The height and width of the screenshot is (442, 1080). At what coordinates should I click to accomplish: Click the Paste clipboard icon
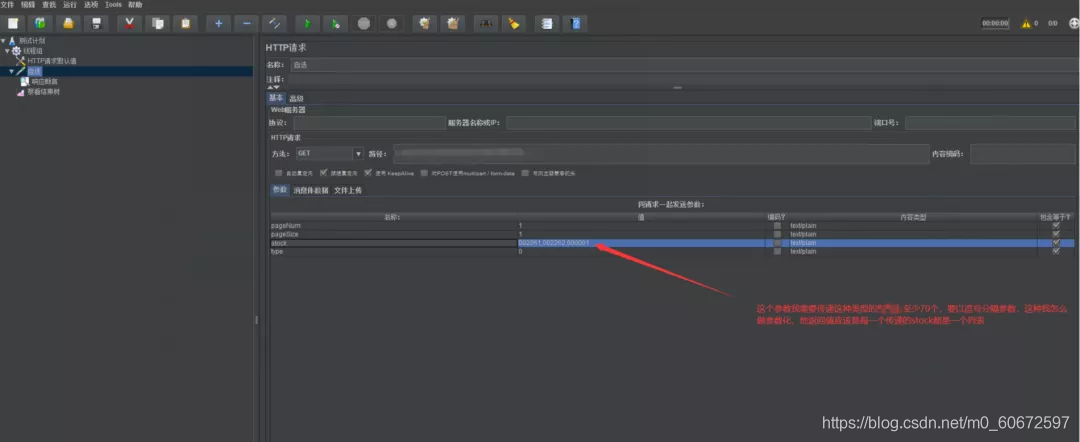pos(185,23)
